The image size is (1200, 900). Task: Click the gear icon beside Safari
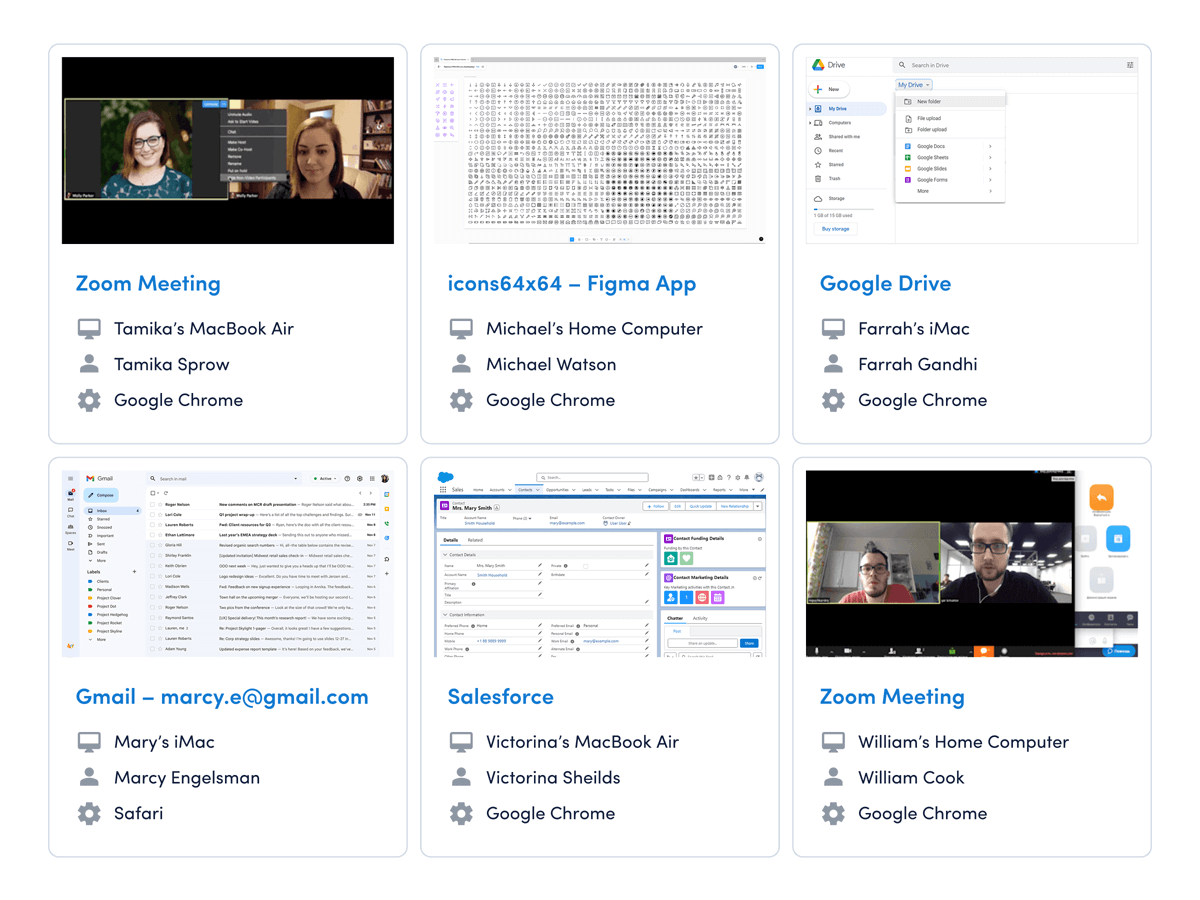click(89, 813)
